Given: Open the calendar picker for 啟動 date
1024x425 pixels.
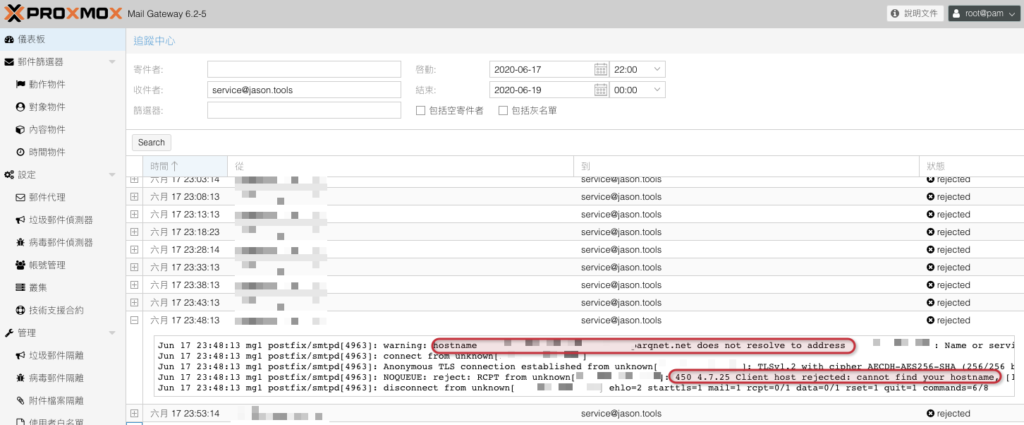Looking at the screenshot, I should pyautogui.click(x=601, y=69).
